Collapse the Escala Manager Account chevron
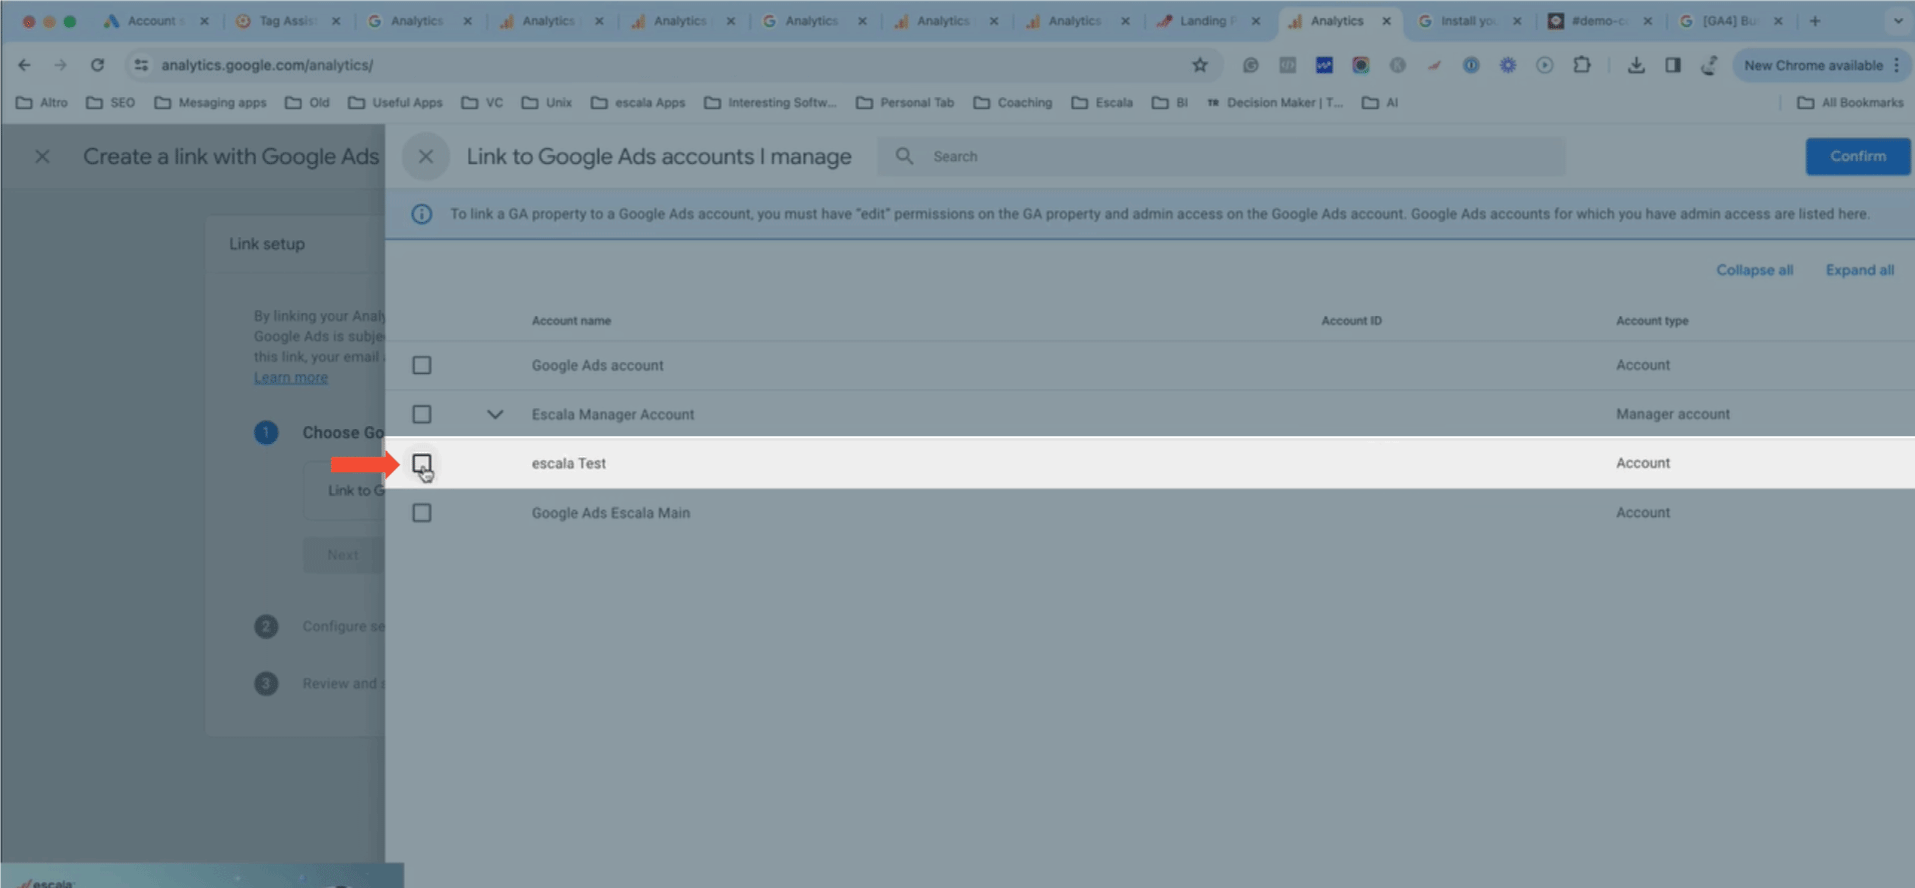This screenshot has width=1915, height=888. [x=495, y=414]
